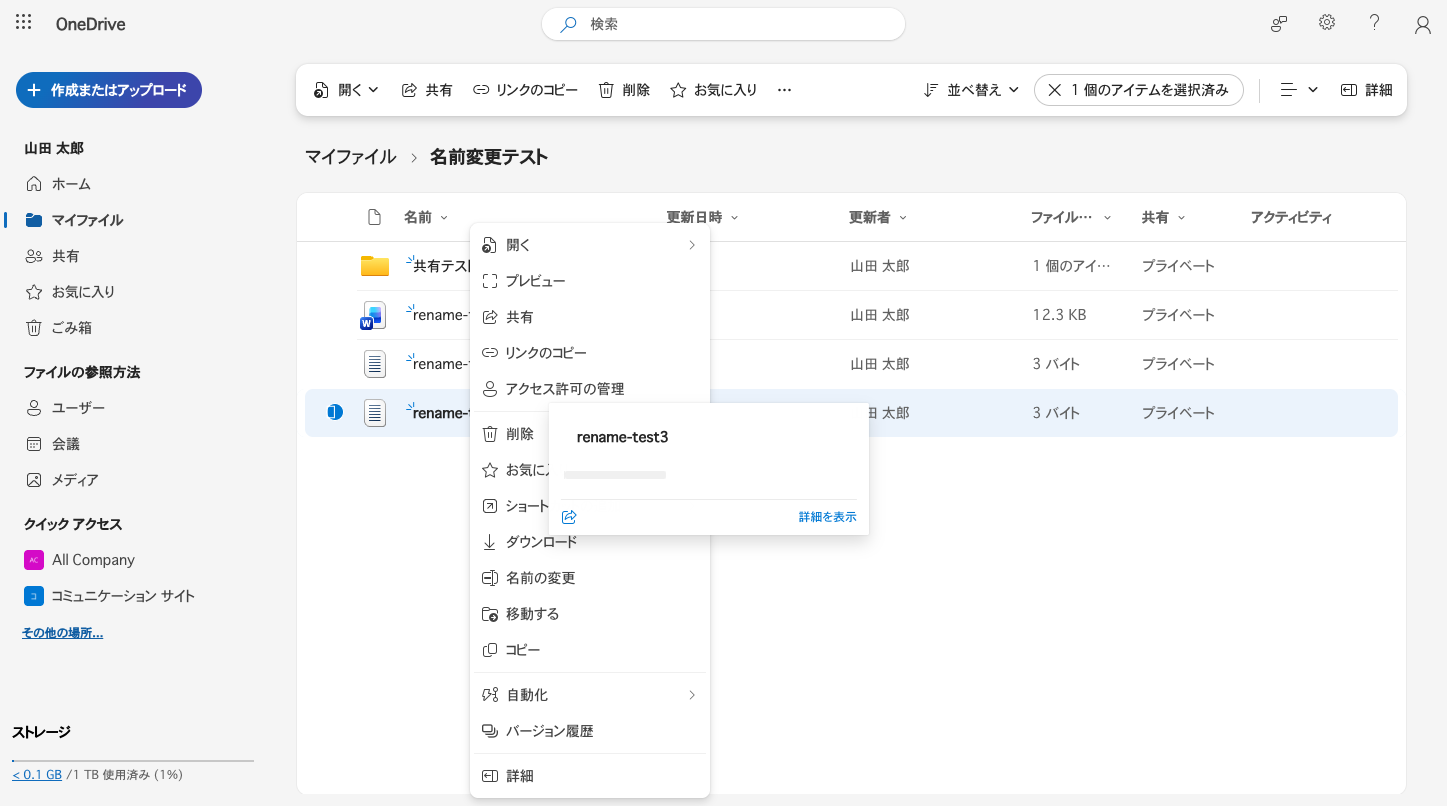Click お気に入り in the top toolbar
The height and width of the screenshot is (806, 1447).
[x=714, y=90]
